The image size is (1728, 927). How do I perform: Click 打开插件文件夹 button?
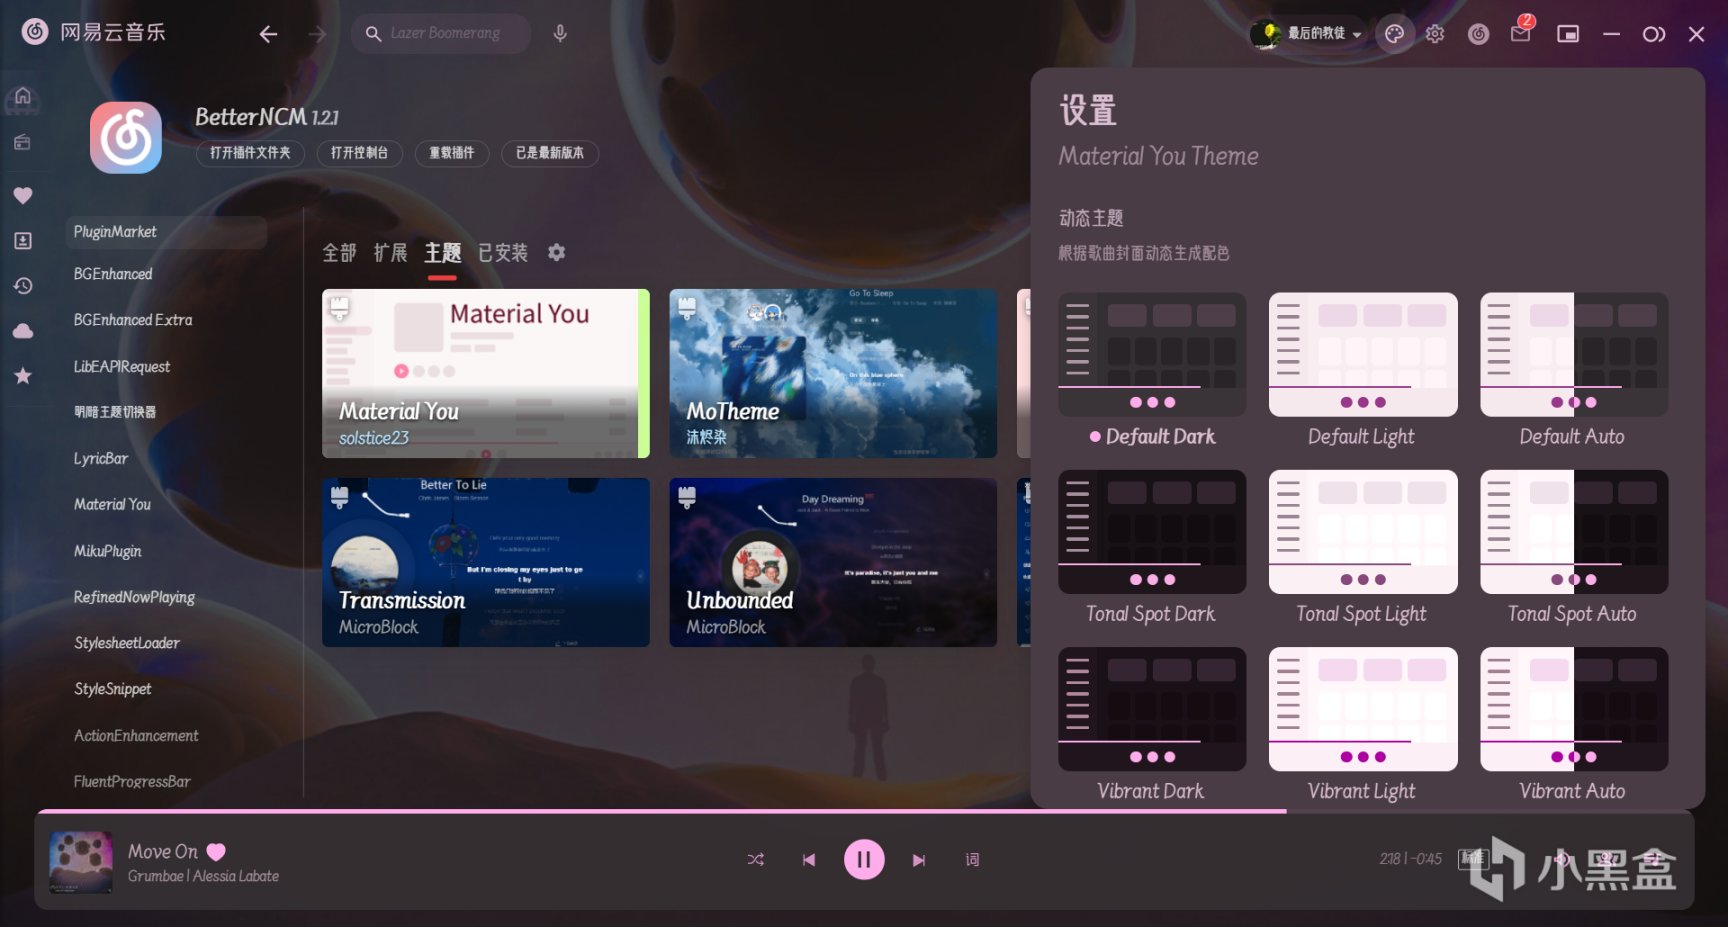[250, 153]
